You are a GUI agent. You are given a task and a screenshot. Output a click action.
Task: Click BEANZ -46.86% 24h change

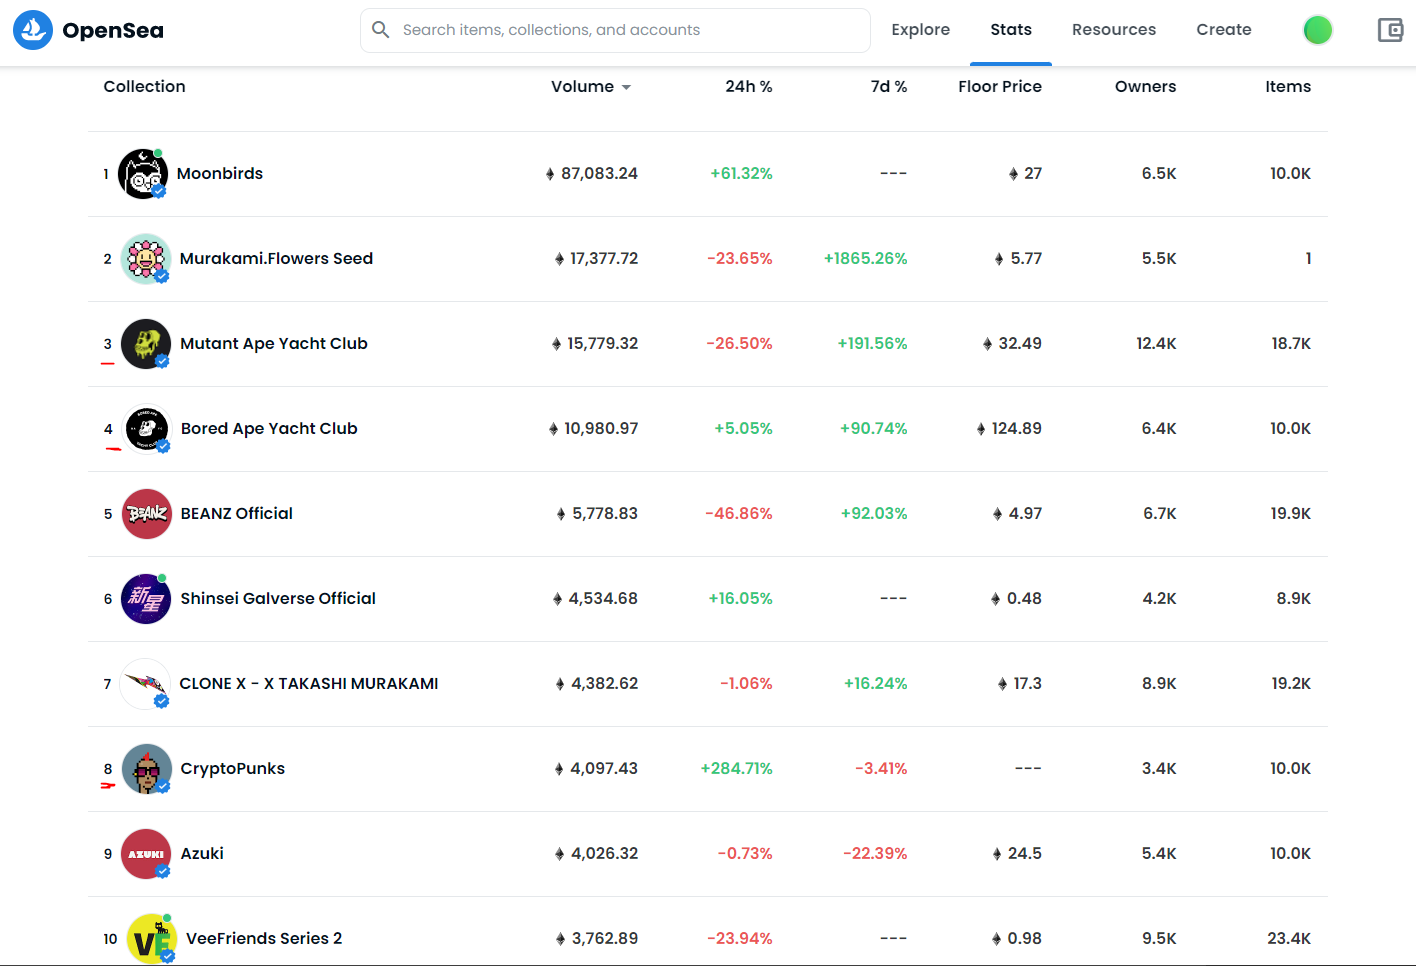click(x=739, y=514)
